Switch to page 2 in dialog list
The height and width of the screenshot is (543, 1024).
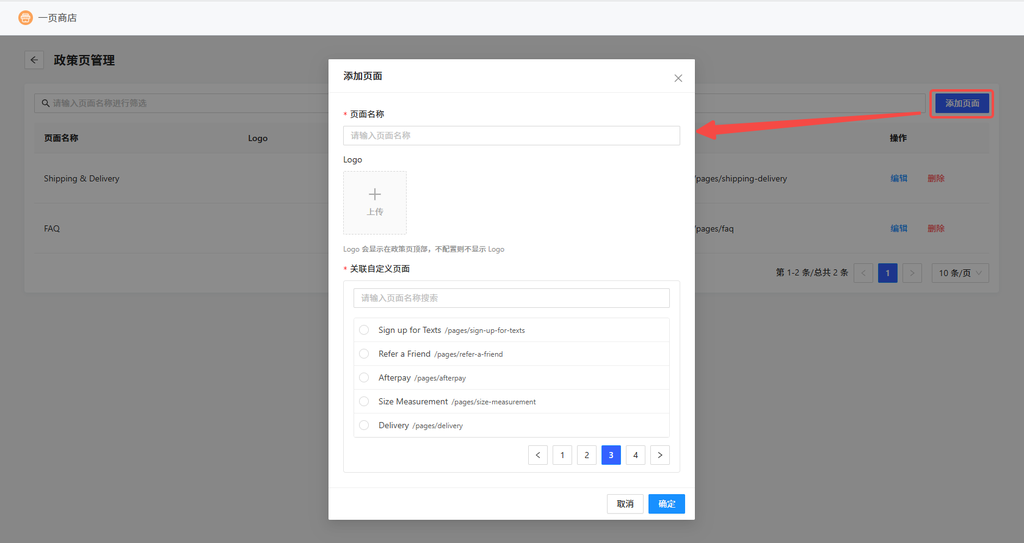pyautogui.click(x=587, y=455)
